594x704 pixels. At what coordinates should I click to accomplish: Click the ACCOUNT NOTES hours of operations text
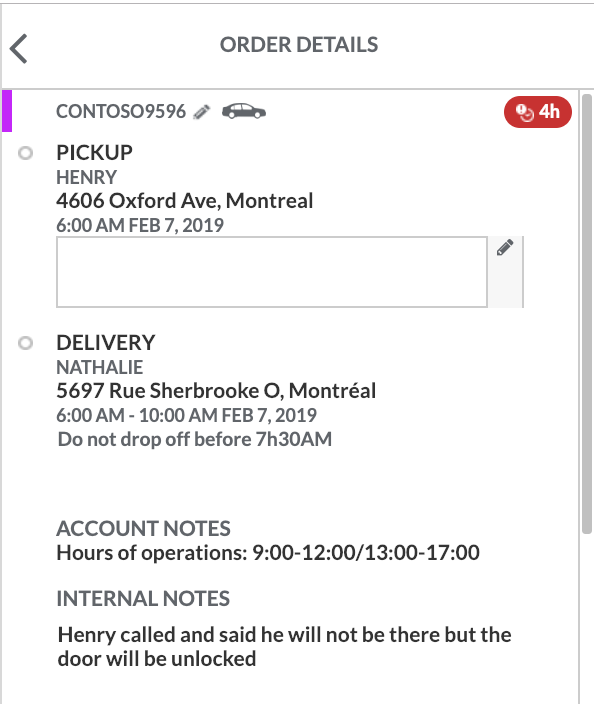268,553
